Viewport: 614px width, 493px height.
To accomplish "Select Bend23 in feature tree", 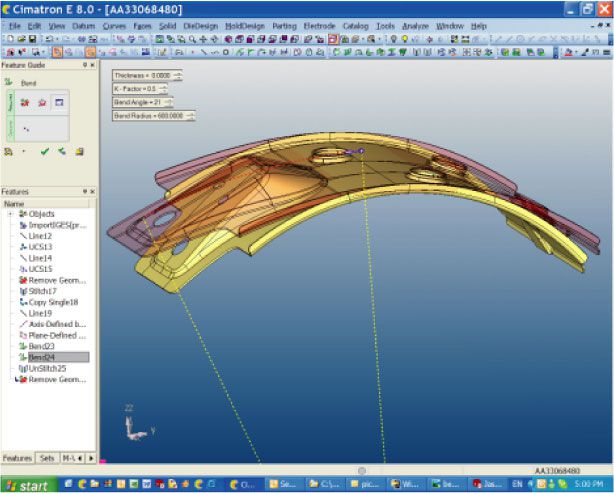I will 42,346.
